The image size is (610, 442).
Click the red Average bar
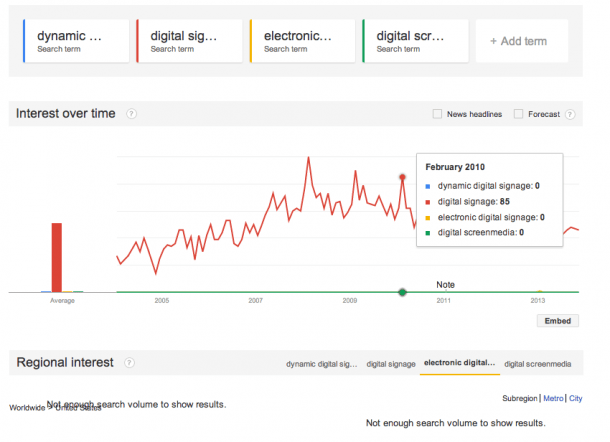[x=57, y=257]
